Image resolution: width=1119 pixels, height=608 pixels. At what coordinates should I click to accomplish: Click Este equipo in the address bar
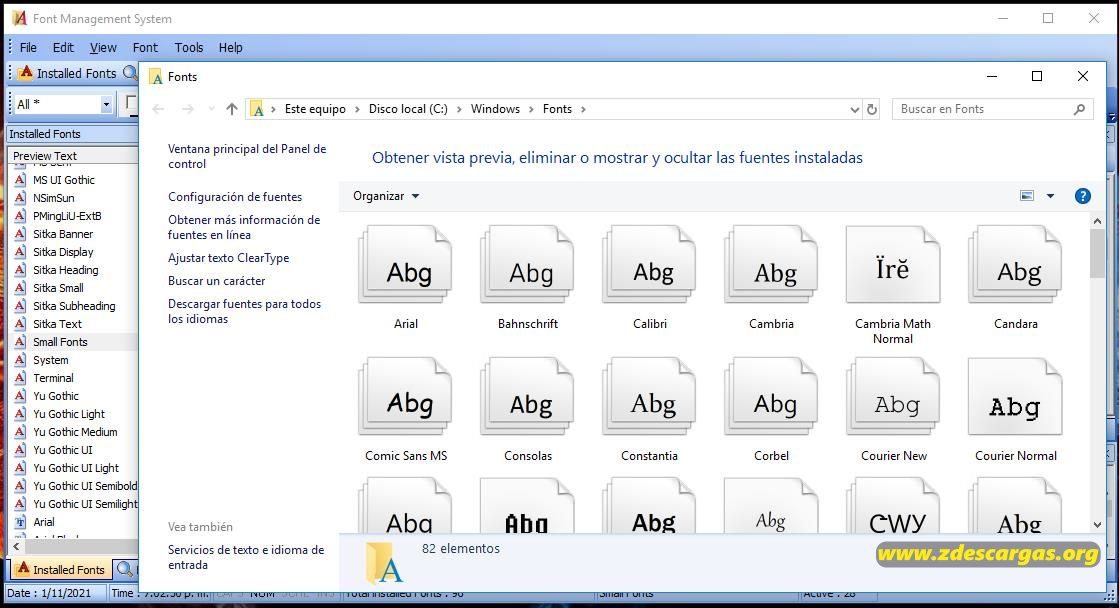315,108
